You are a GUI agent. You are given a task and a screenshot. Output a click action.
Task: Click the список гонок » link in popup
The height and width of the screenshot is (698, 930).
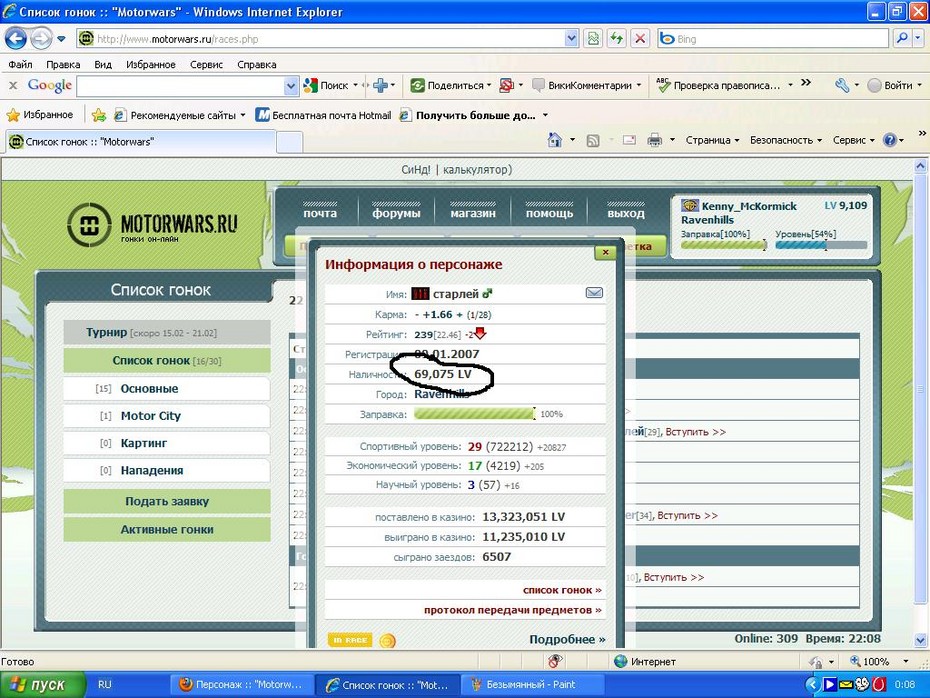coord(562,590)
